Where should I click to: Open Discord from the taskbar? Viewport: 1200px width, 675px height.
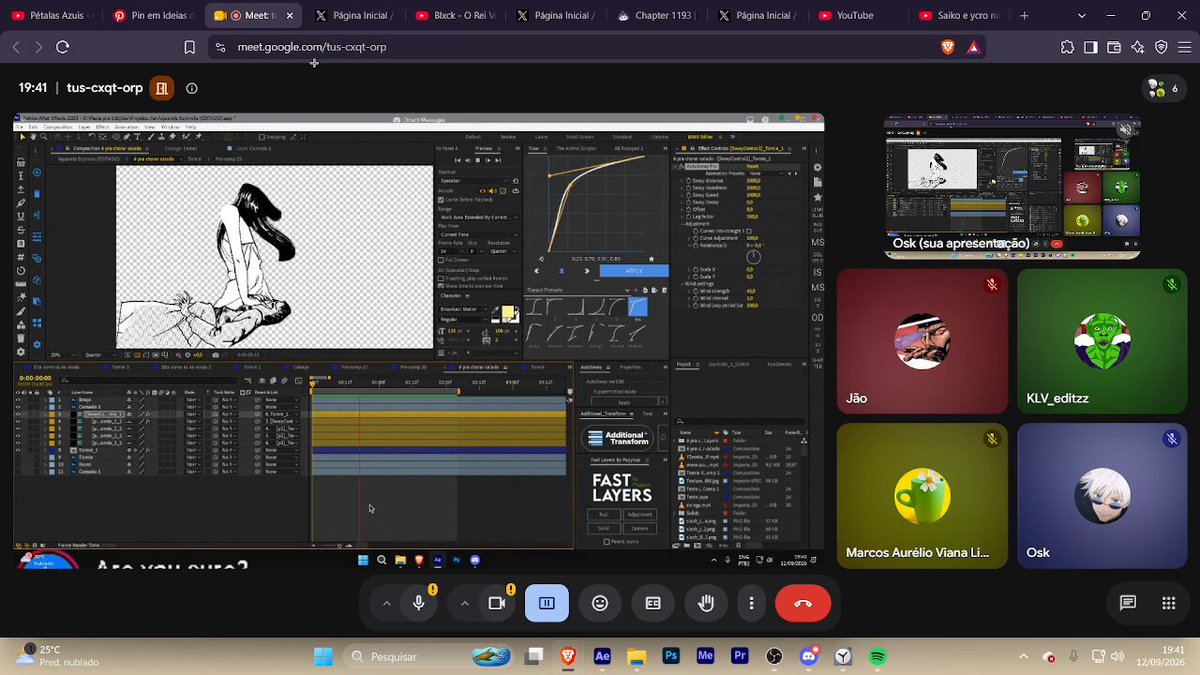point(809,656)
